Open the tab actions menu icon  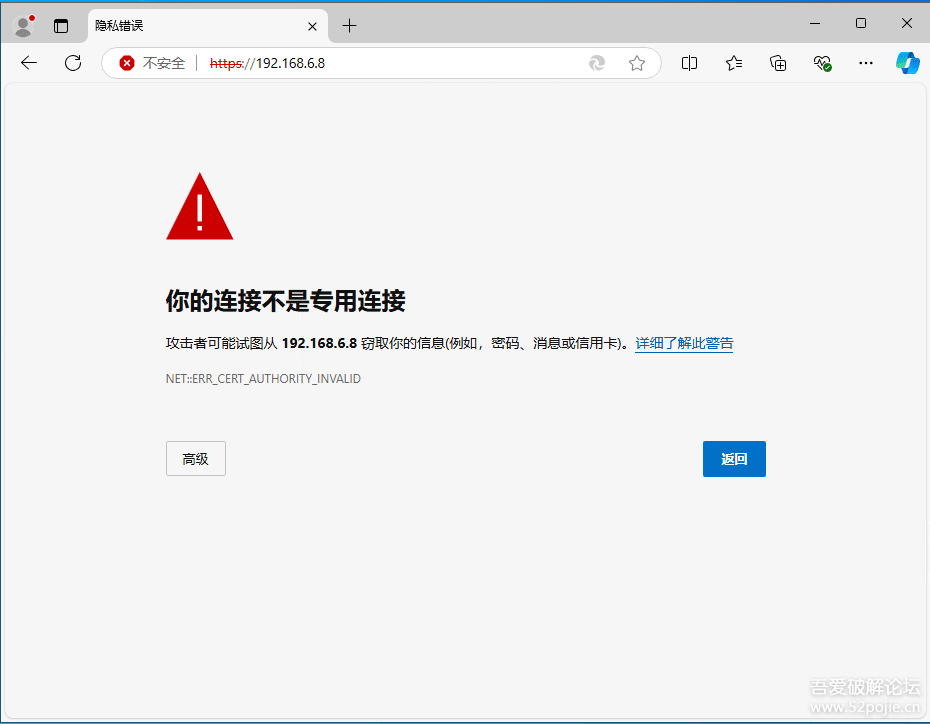[60, 24]
